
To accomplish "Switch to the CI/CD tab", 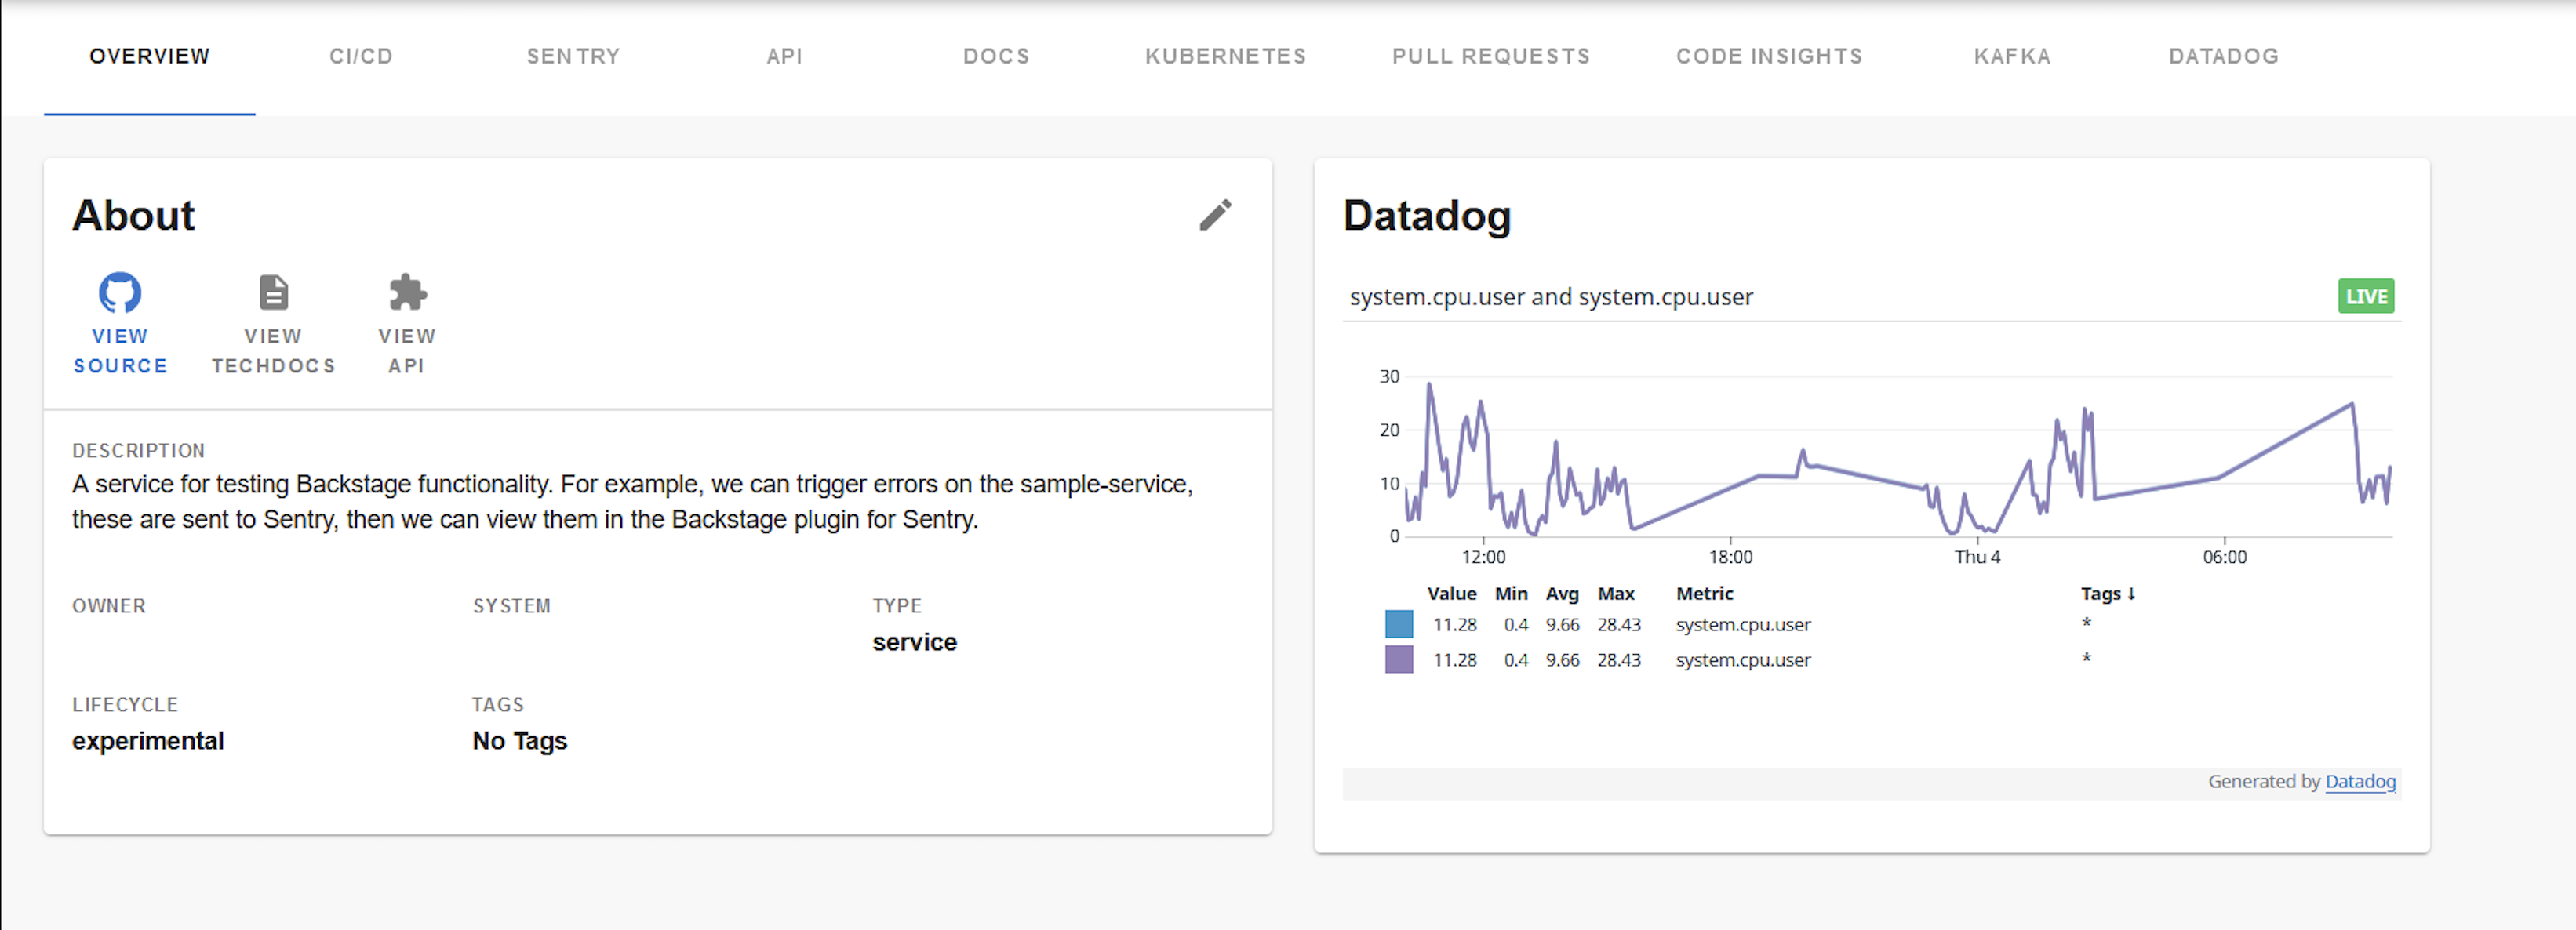I will click(361, 57).
